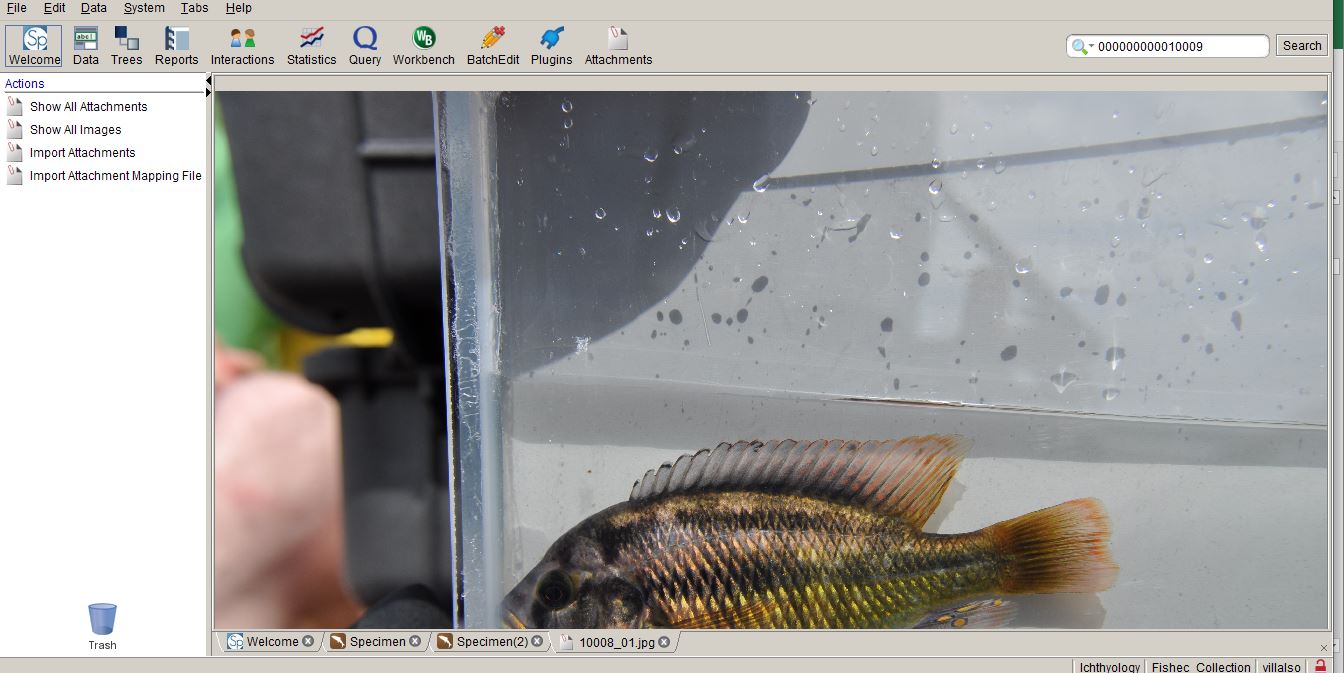Open the Query toolbar icon
Screen dimensions: 1344x673
(x=365, y=46)
